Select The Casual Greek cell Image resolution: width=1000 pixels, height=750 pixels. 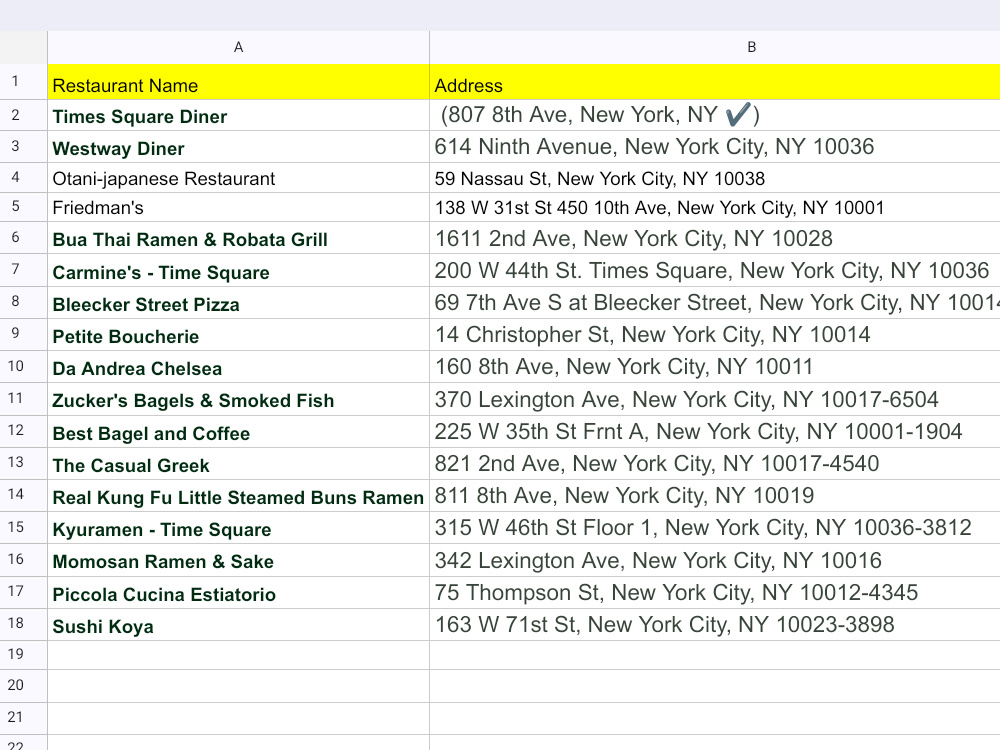click(x=239, y=464)
